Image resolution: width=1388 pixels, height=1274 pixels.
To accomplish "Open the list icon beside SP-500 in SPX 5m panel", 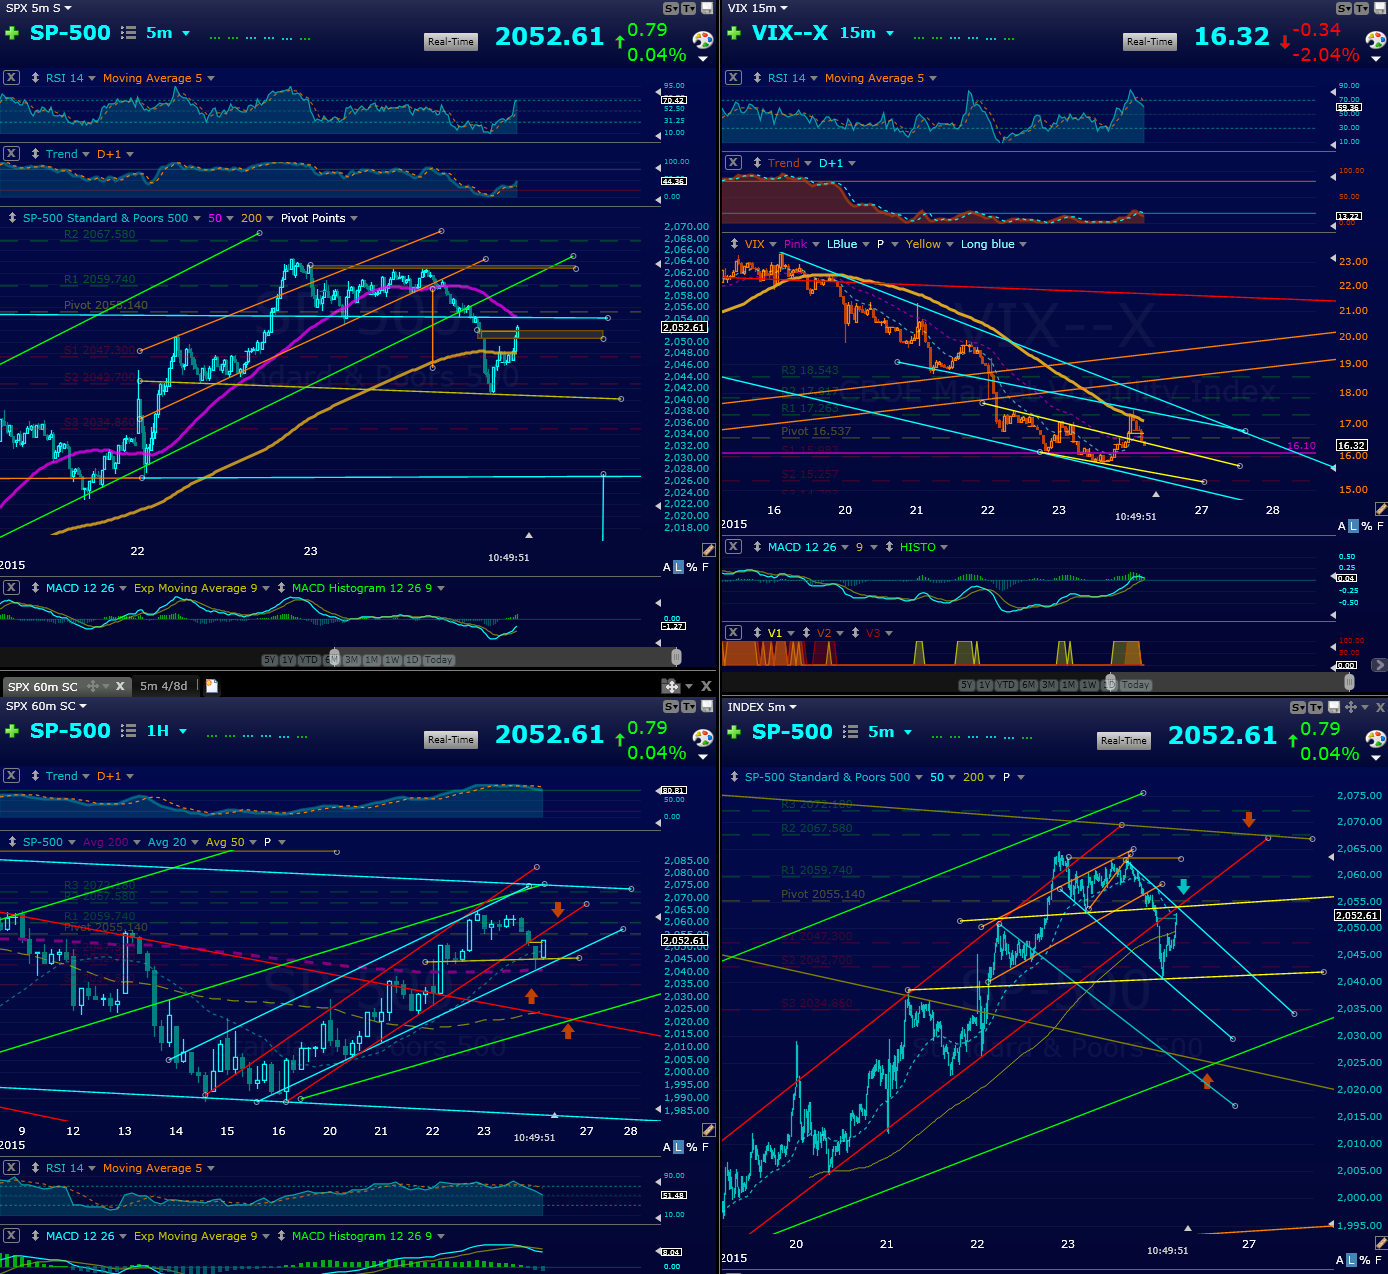I will (x=128, y=33).
